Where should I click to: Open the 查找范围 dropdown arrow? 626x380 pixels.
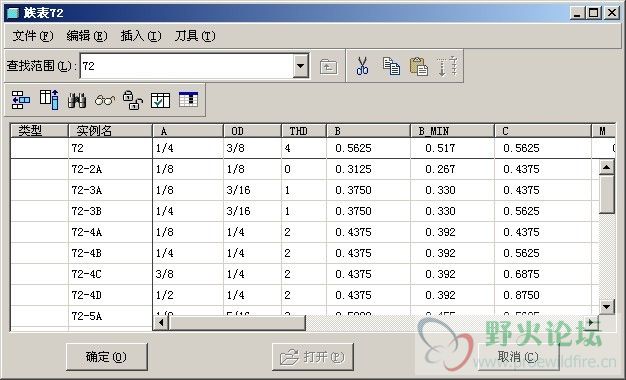[x=301, y=66]
